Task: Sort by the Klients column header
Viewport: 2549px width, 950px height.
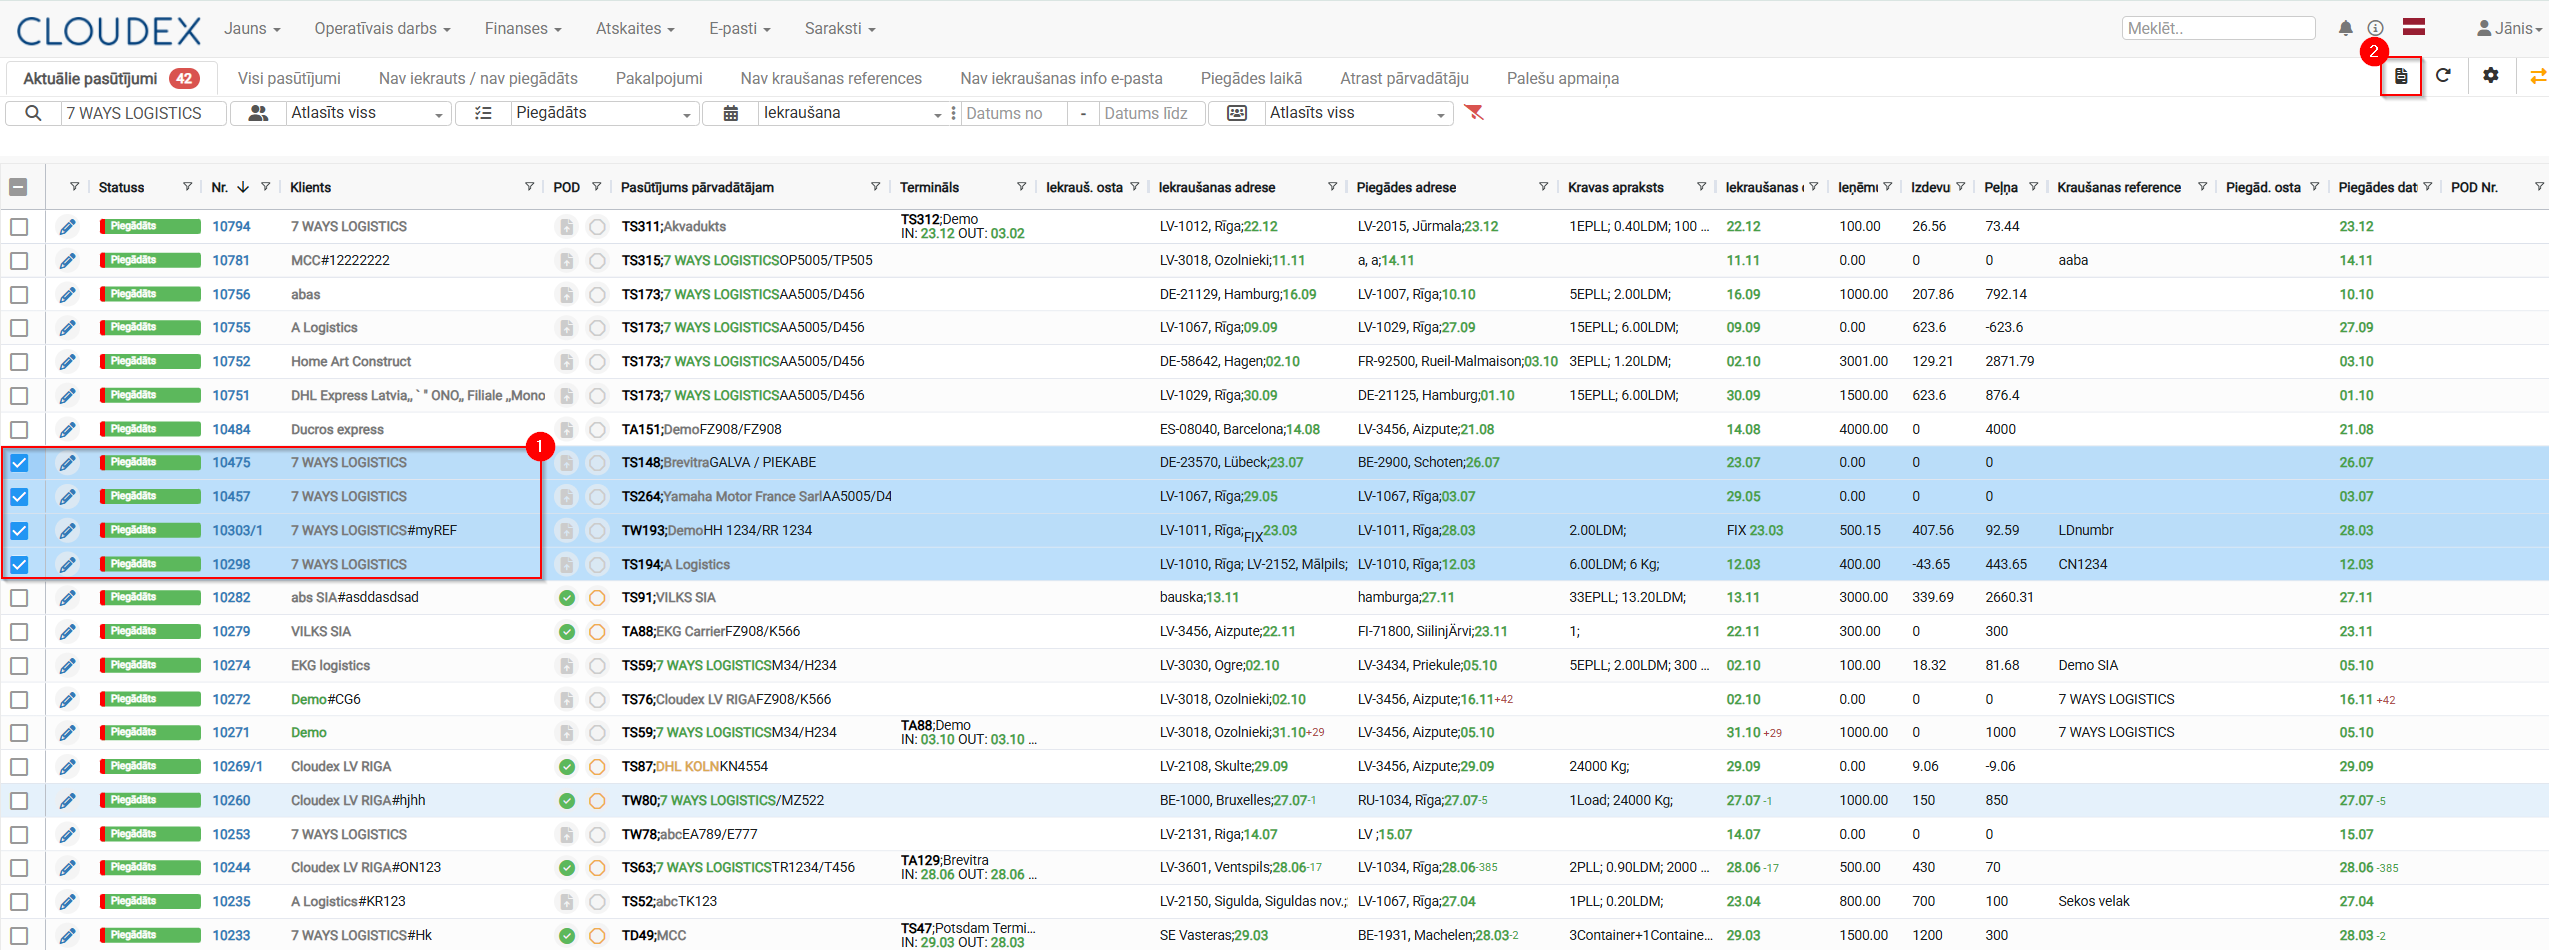Action: (311, 187)
